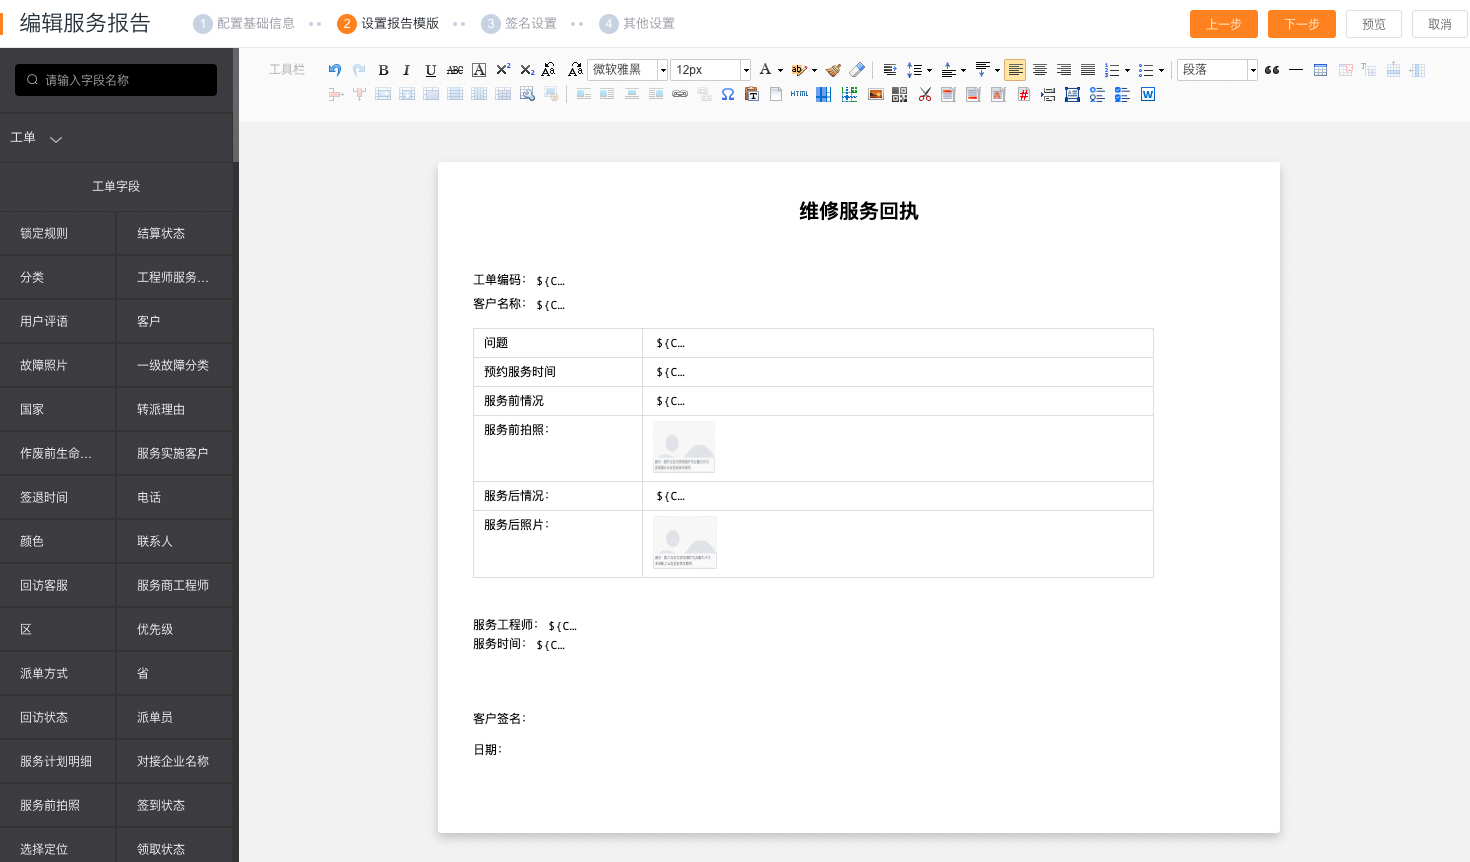Click the 取消 cancel button
1470x862 pixels.
tap(1440, 24)
